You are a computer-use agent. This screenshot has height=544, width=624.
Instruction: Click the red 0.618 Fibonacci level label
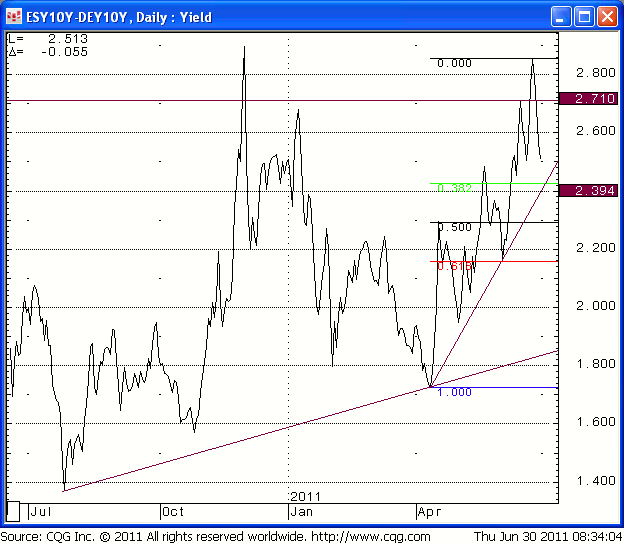[454, 266]
